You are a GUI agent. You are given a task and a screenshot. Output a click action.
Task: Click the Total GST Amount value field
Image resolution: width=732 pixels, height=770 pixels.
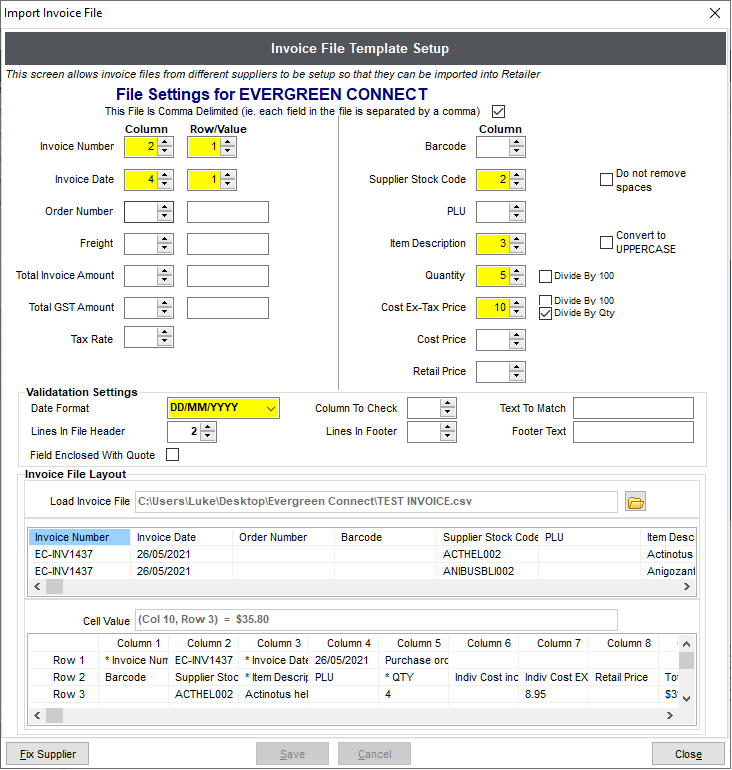228,308
